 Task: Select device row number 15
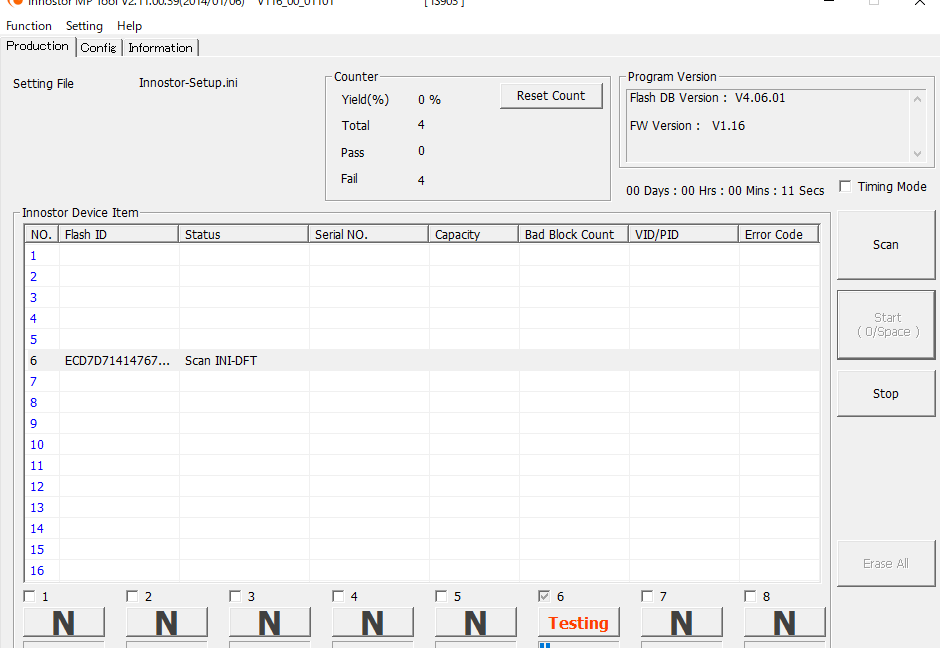pos(422,549)
